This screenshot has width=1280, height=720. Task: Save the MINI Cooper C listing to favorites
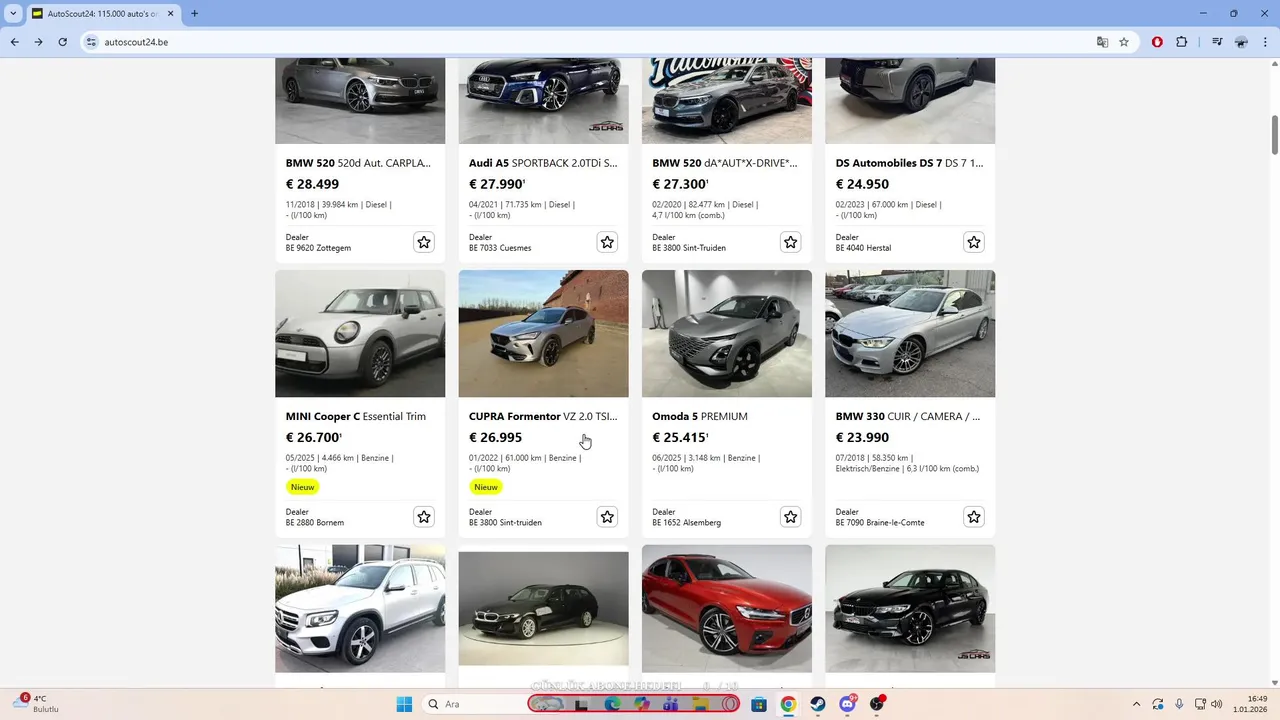click(x=424, y=517)
